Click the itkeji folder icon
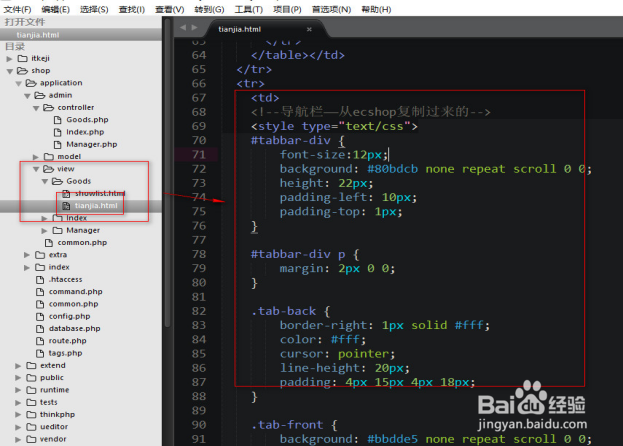The image size is (623, 446). coord(23,58)
